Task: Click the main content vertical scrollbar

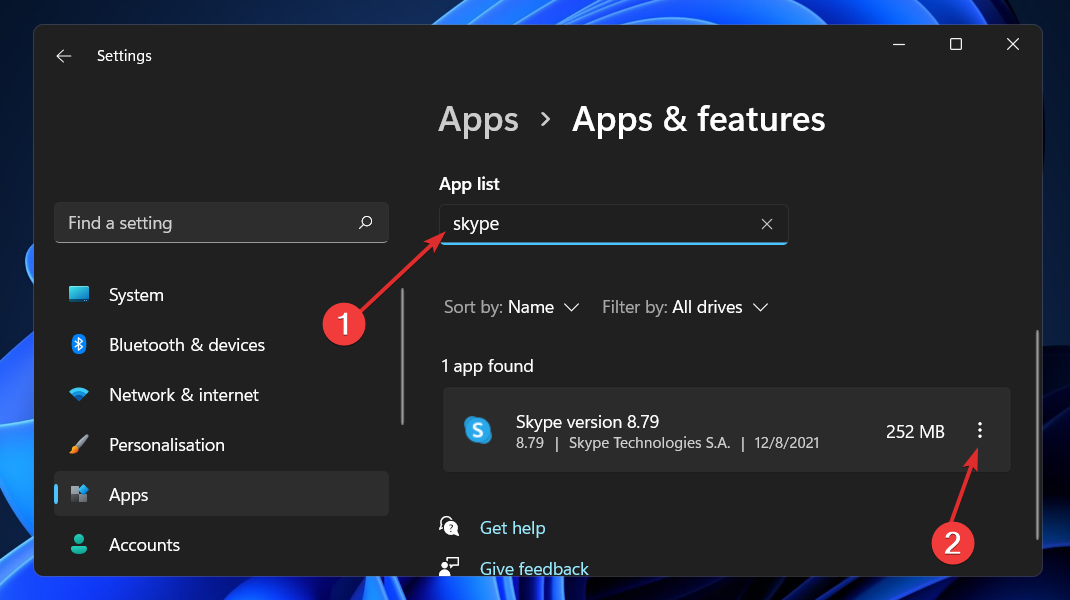Action: [x=1037, y=435]
